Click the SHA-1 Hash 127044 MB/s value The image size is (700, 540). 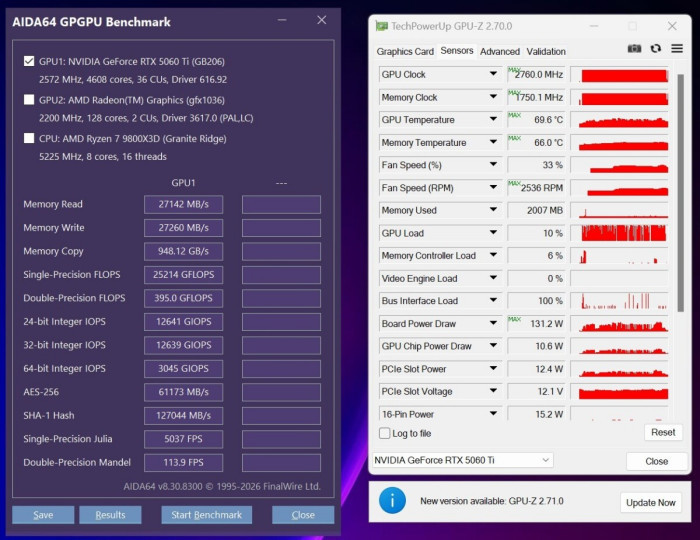click(183, 415)
